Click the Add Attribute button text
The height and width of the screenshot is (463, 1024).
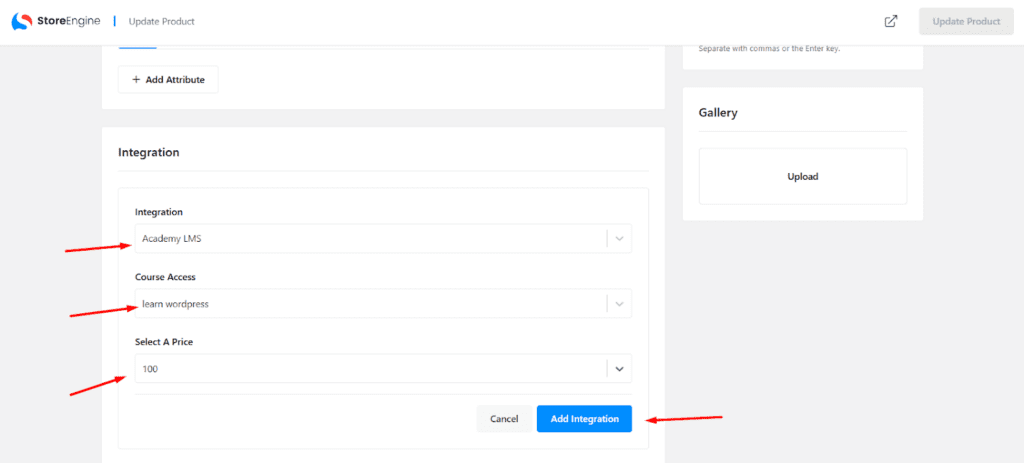(x=175, y=80)
